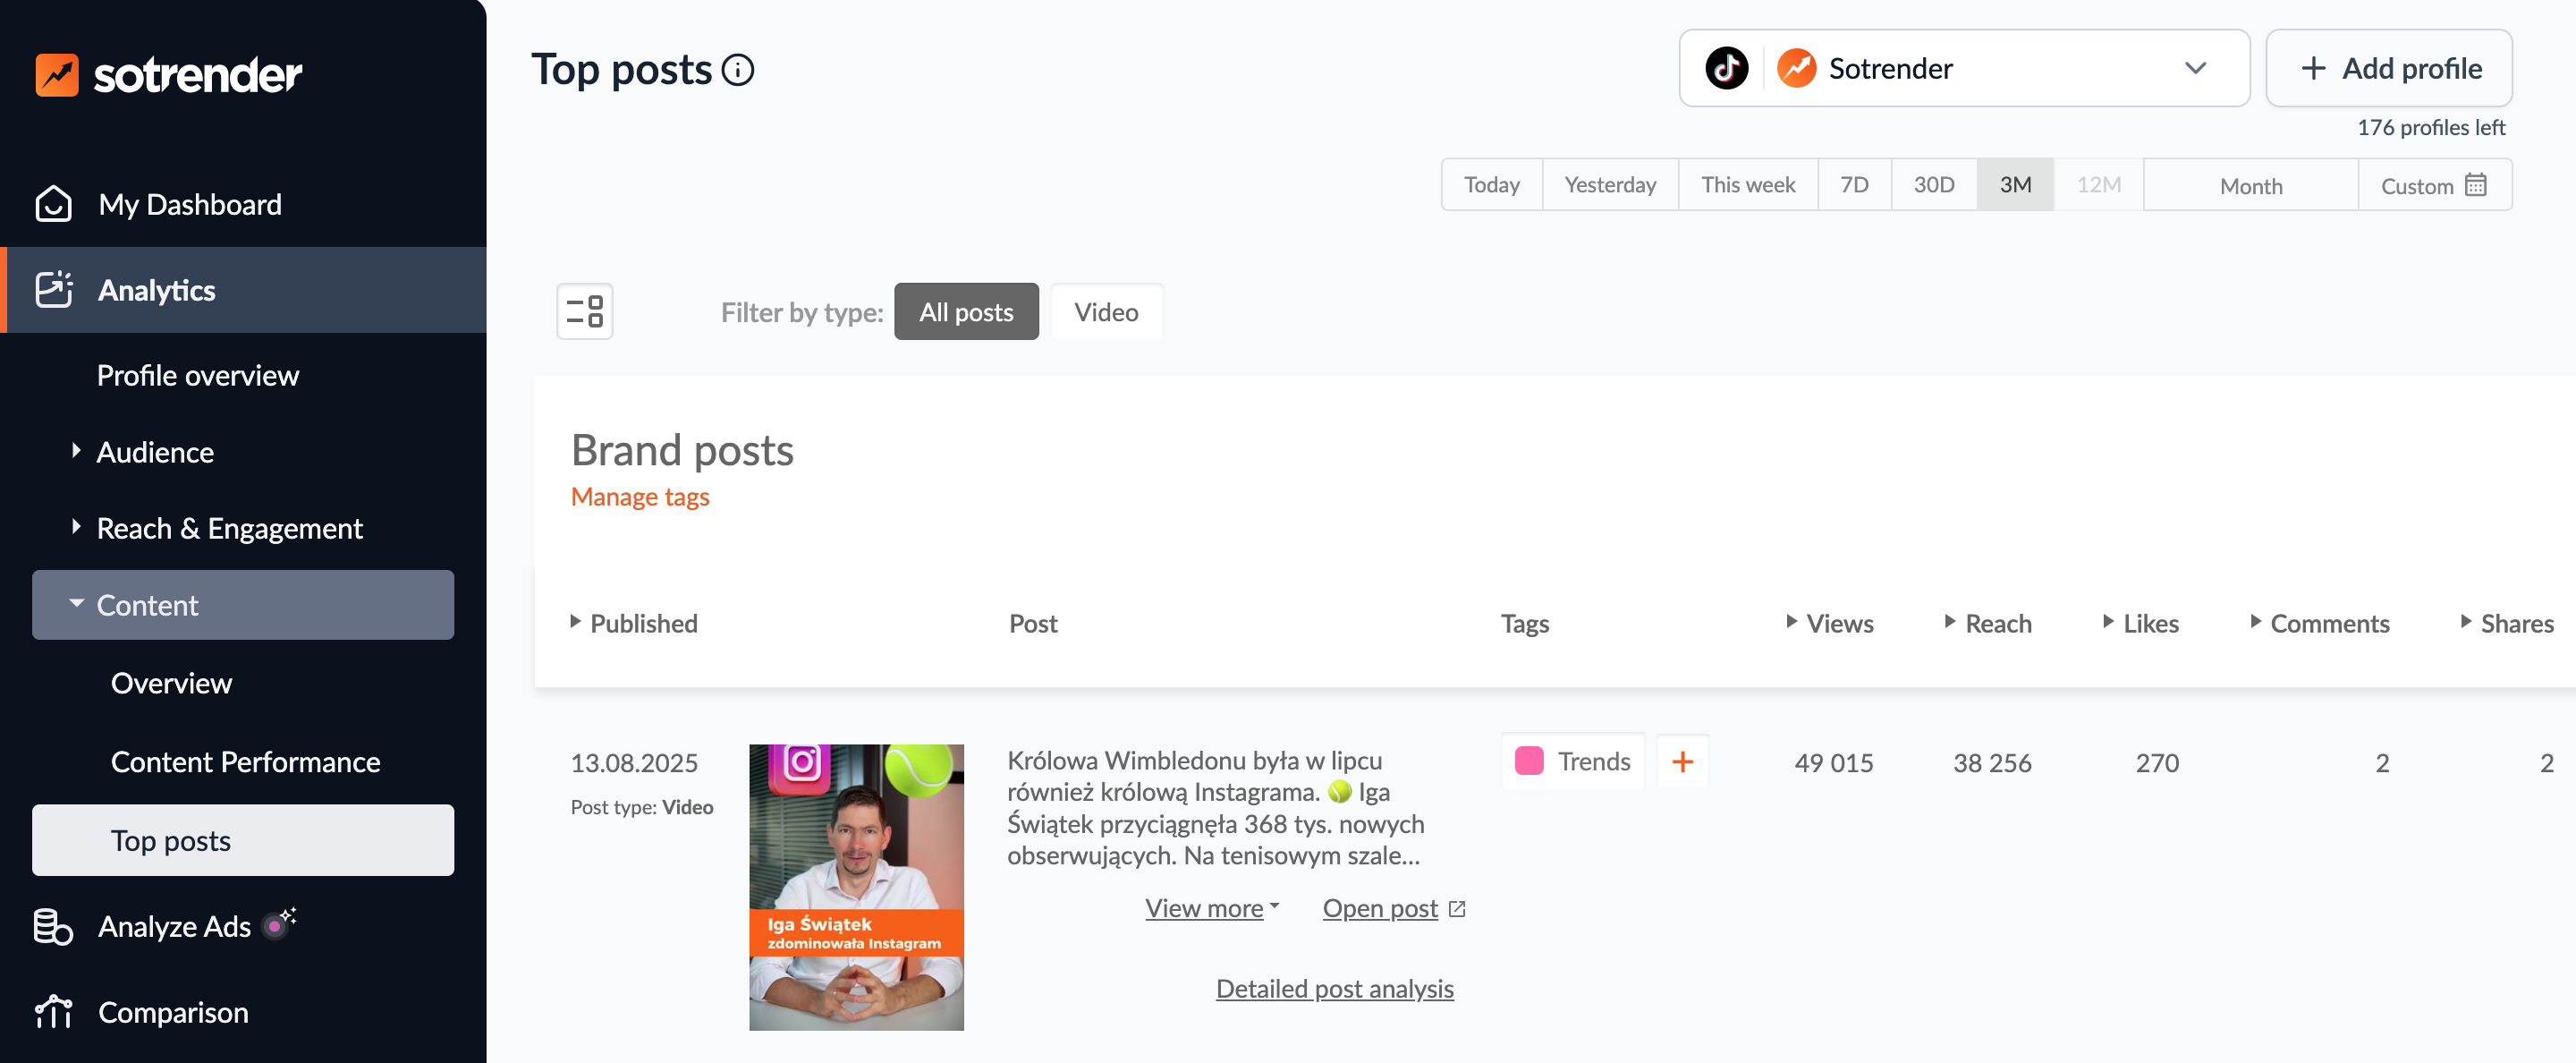Screen dimensions: 2576x1063
Task: Click the Sotrender logo in the sidebar
Action: point(168,73)
